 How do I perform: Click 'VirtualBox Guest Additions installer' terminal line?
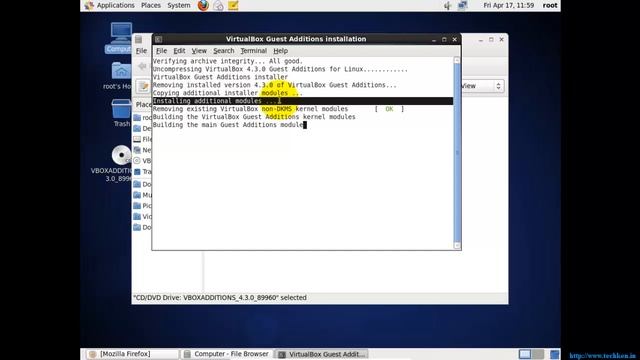[x=220, y=77]
